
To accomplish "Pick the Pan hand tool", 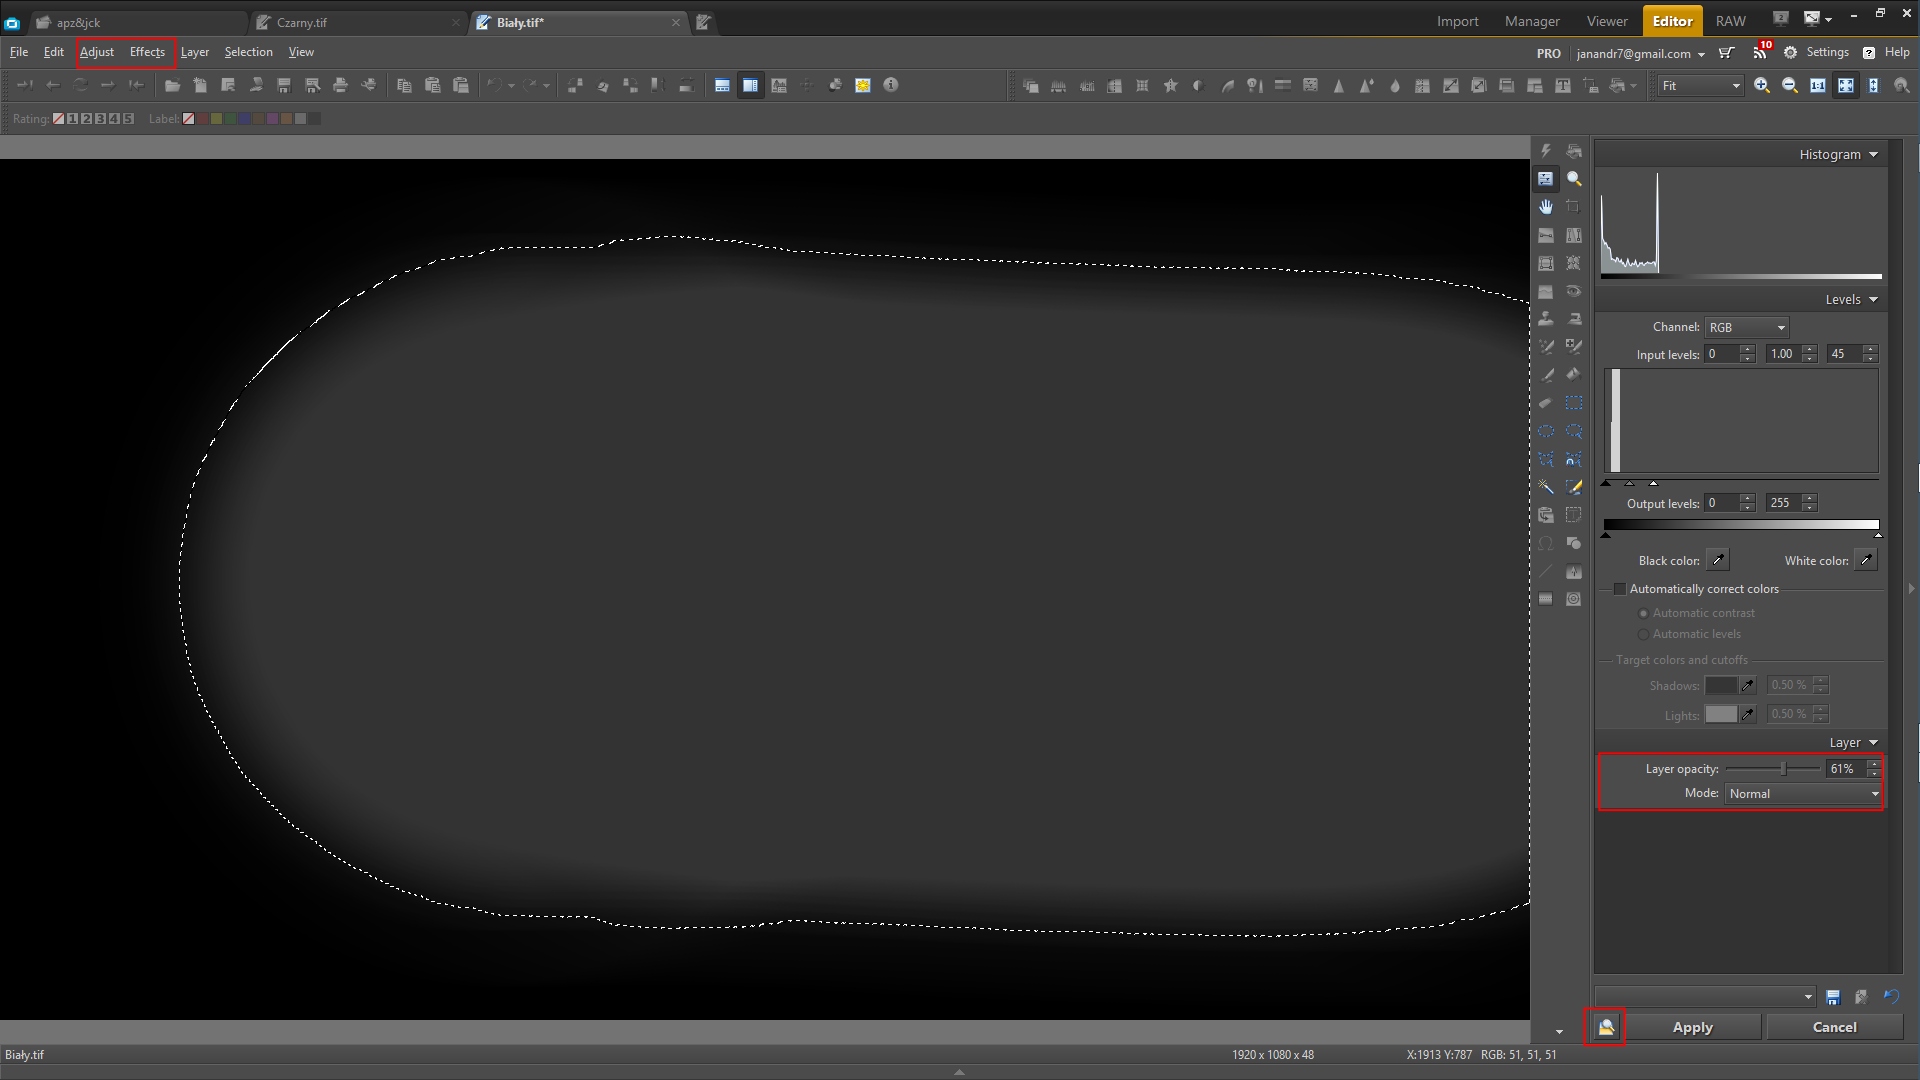I will coord(1546,207).
